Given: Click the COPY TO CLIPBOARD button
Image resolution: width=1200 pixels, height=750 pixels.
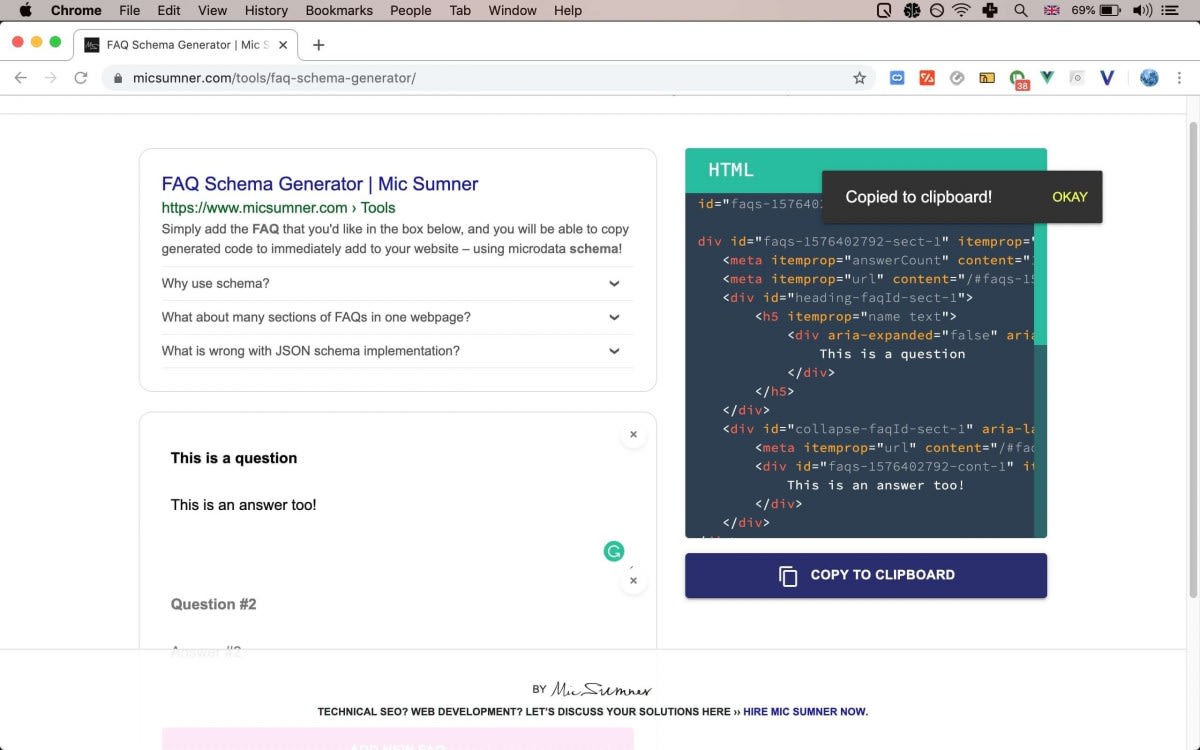Looking at the screenshot, I should tap(866, 575).
